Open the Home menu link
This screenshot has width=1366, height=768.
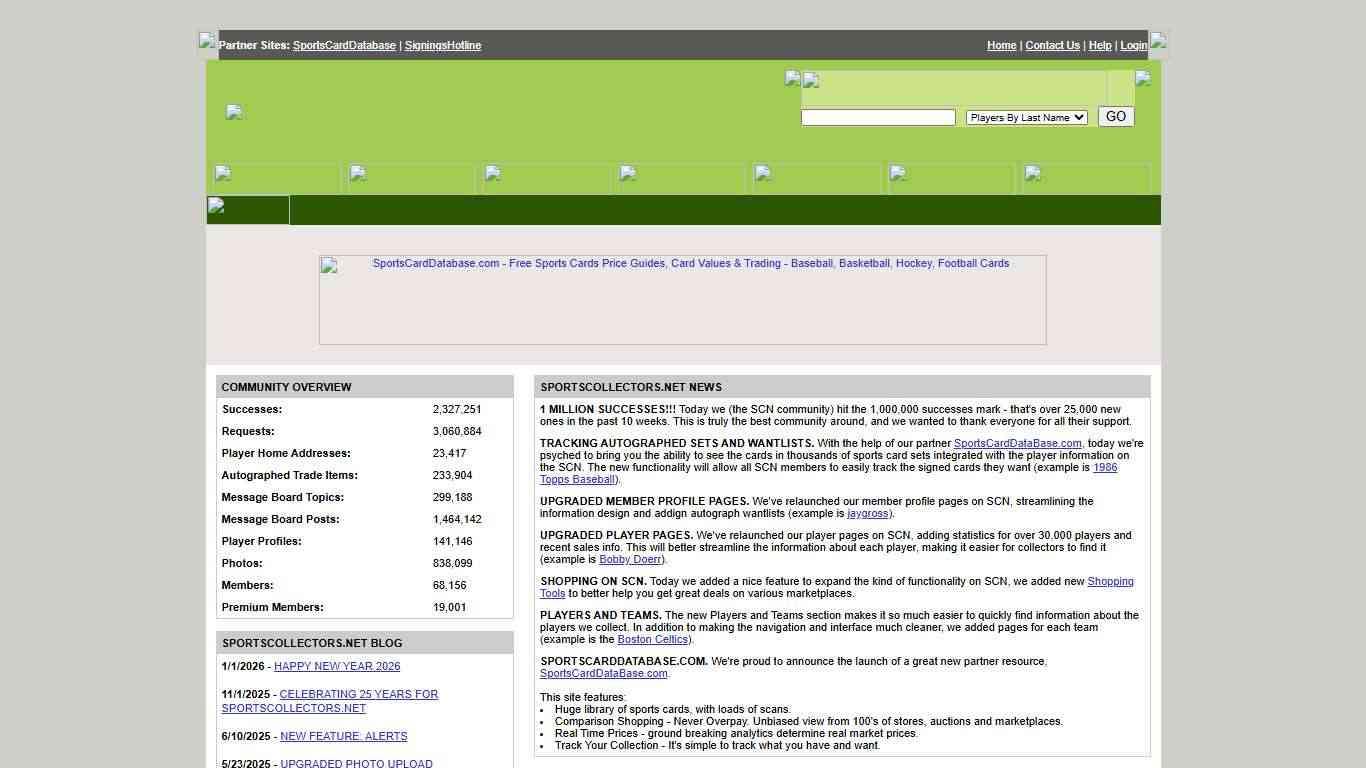pos(1001,45)
